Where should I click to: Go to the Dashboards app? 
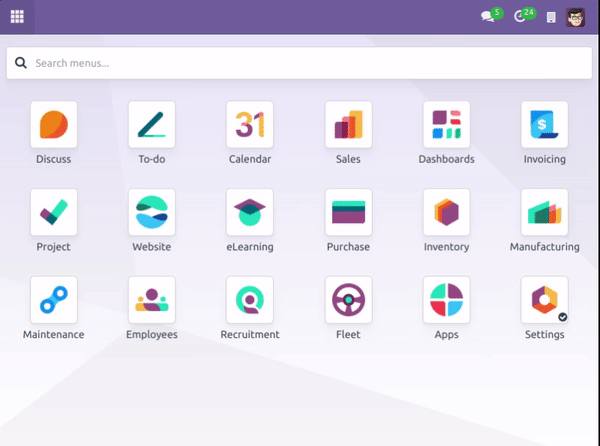click(x=446, y=125)
